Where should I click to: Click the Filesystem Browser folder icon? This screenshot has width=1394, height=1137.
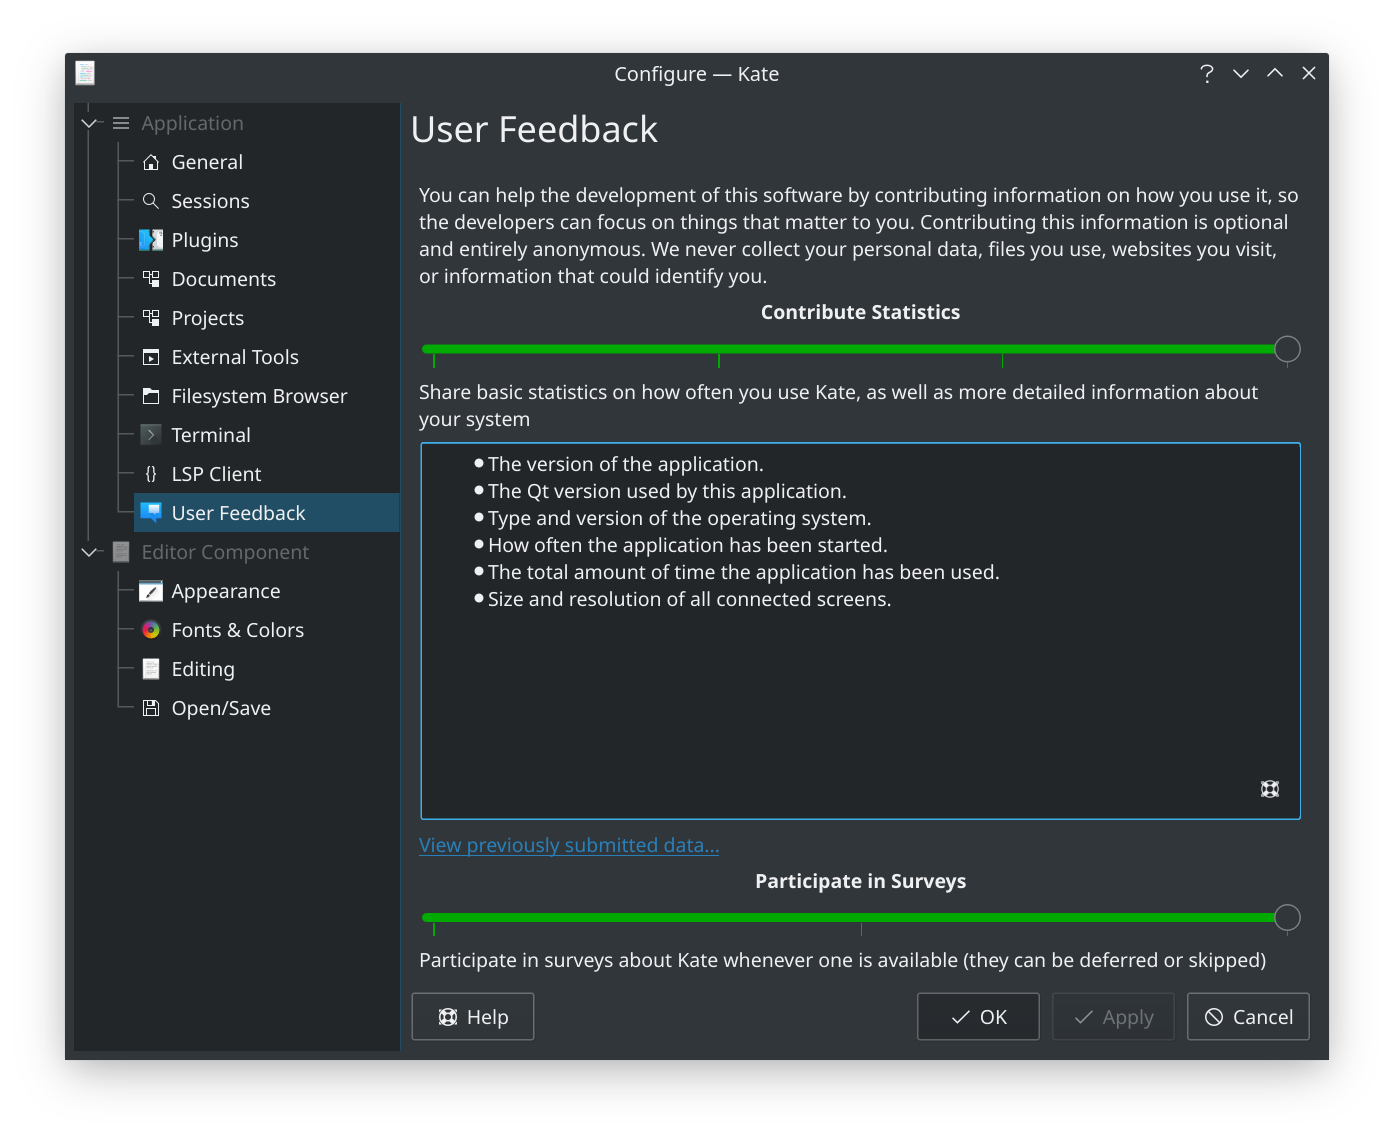151,396
